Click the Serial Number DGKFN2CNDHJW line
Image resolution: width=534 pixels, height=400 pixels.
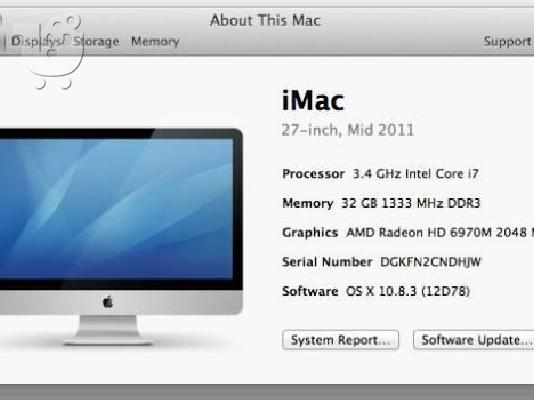pos(381,262)
